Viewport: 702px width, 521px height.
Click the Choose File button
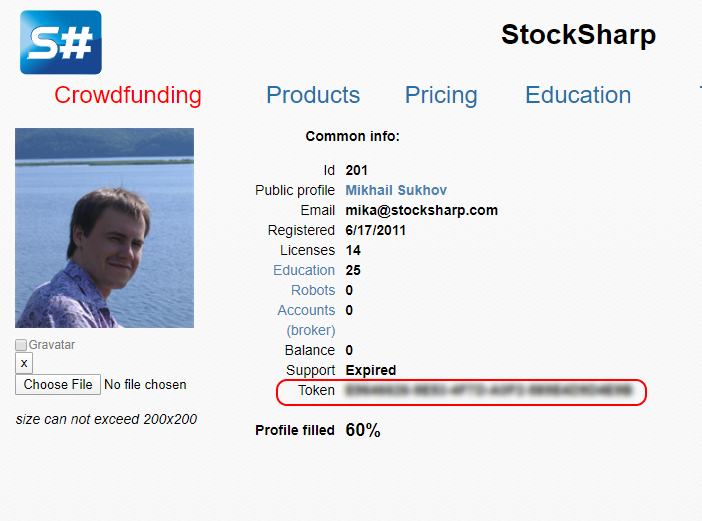click(x=58, y=384)
